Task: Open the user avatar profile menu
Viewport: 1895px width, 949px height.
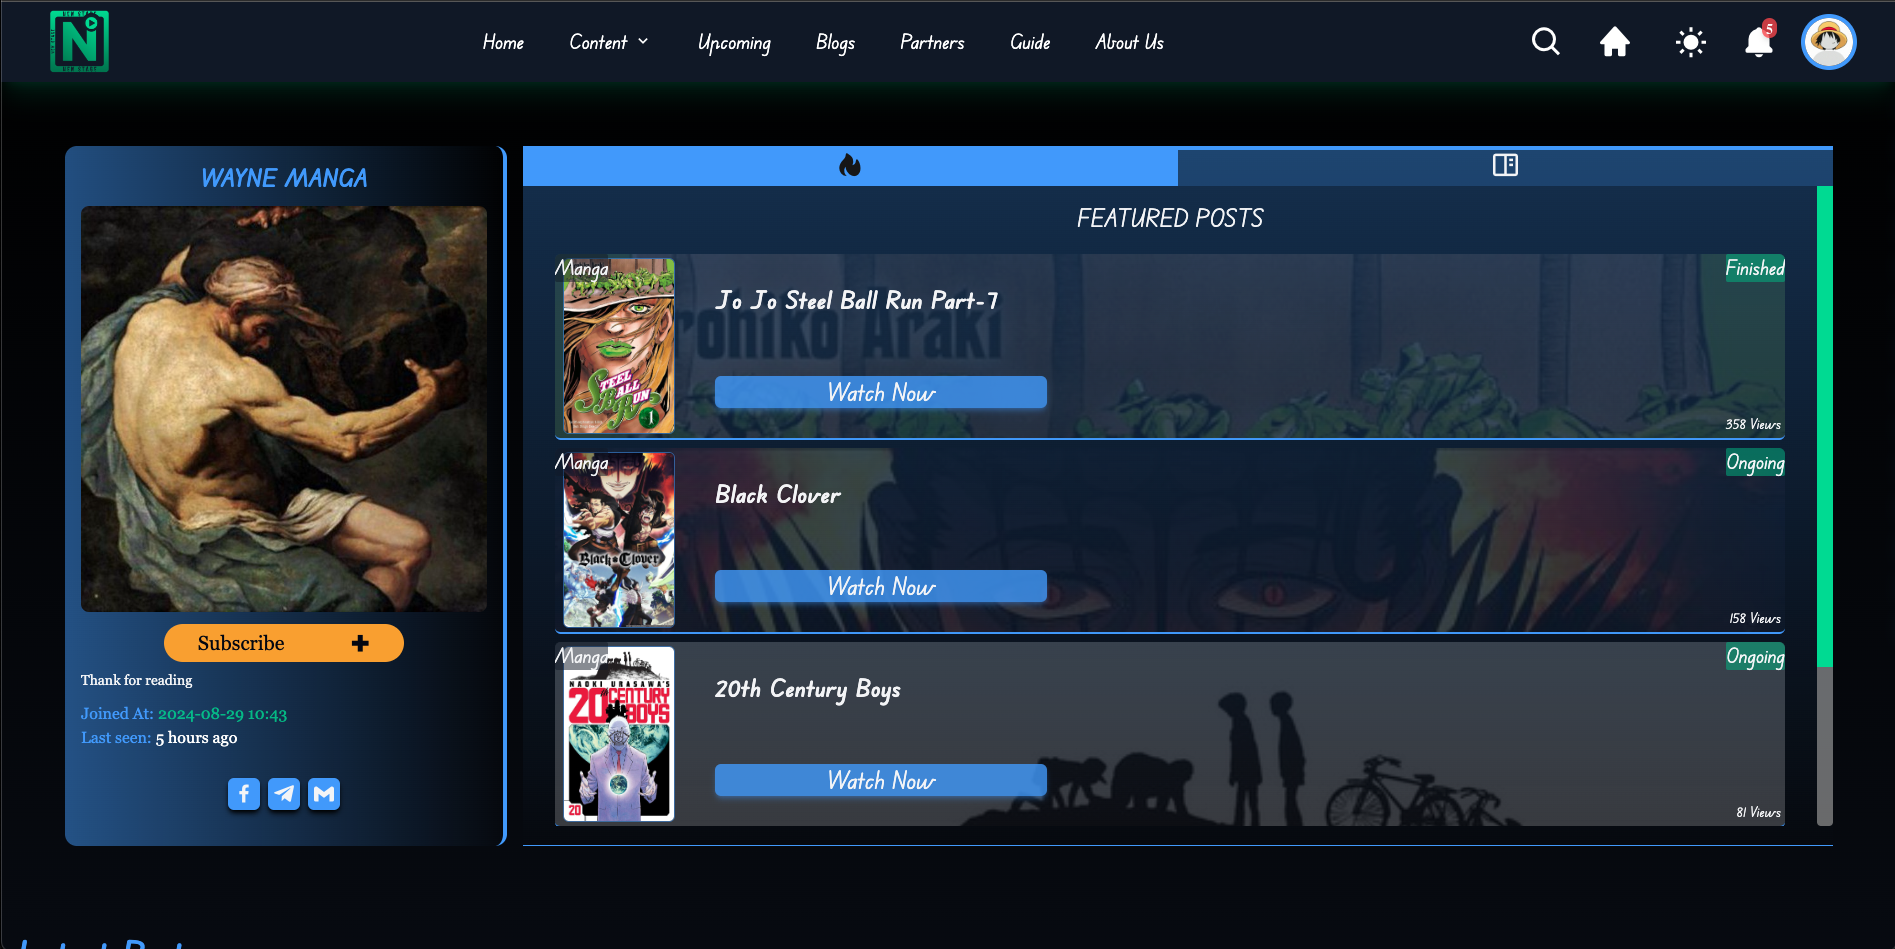Action: pos(1828,42)
